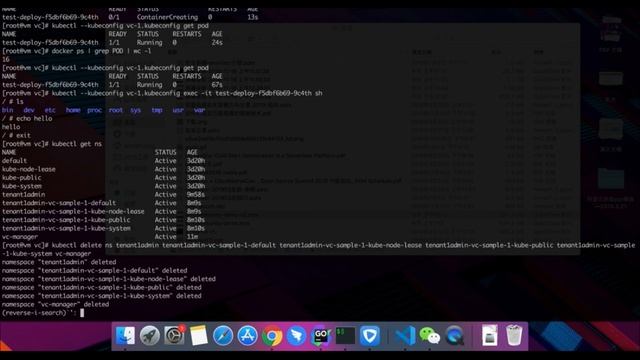Click 'tmp' directory in ls output
Image resolution: width=640 pixels, height=360 pixels.
(x=157, y=110)
